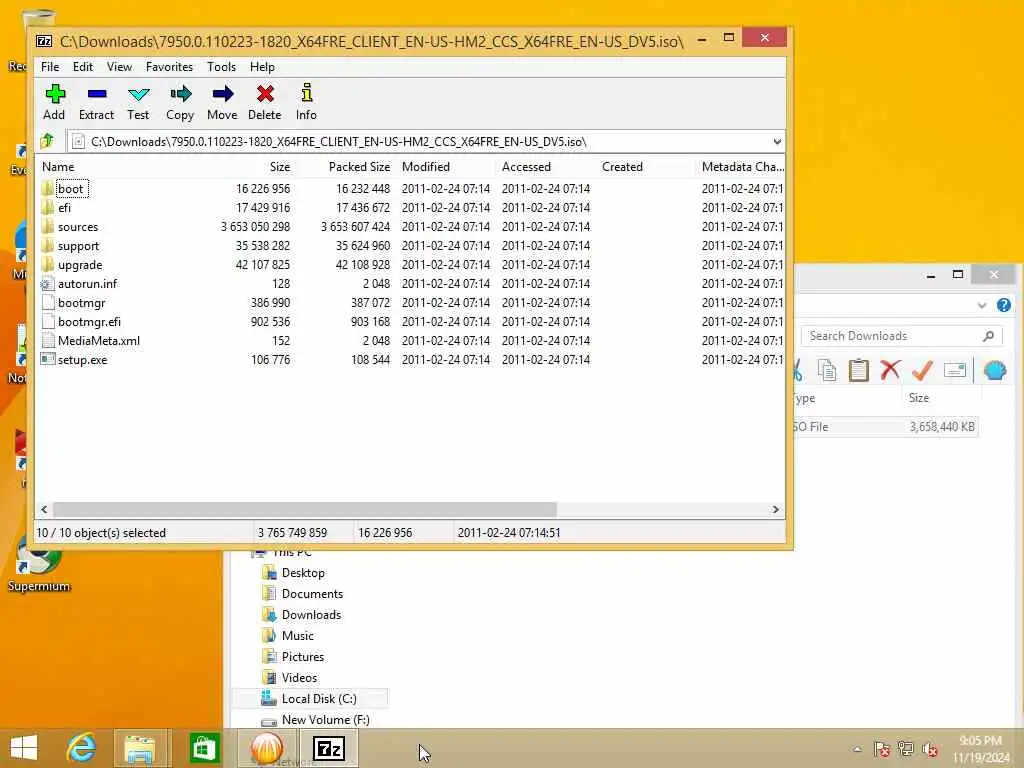Click the Move toolbar icon
The width and height of the screenshot is (1024, 768).
click(x=222, y=102)
